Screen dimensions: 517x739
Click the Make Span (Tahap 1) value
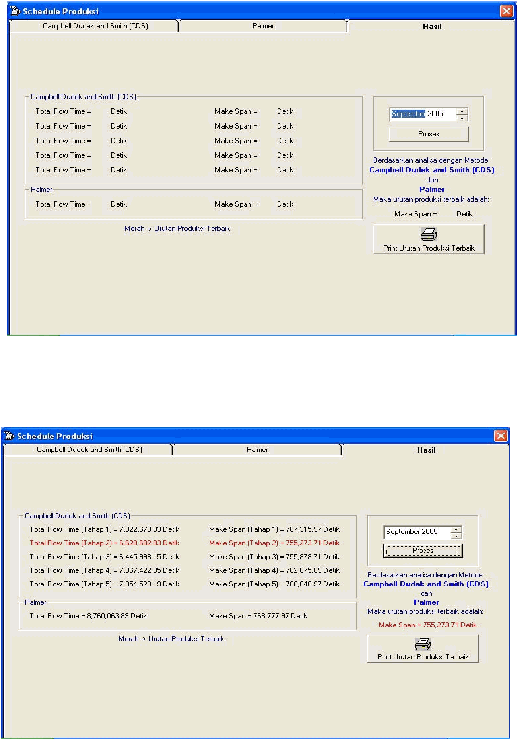(274, 530)
